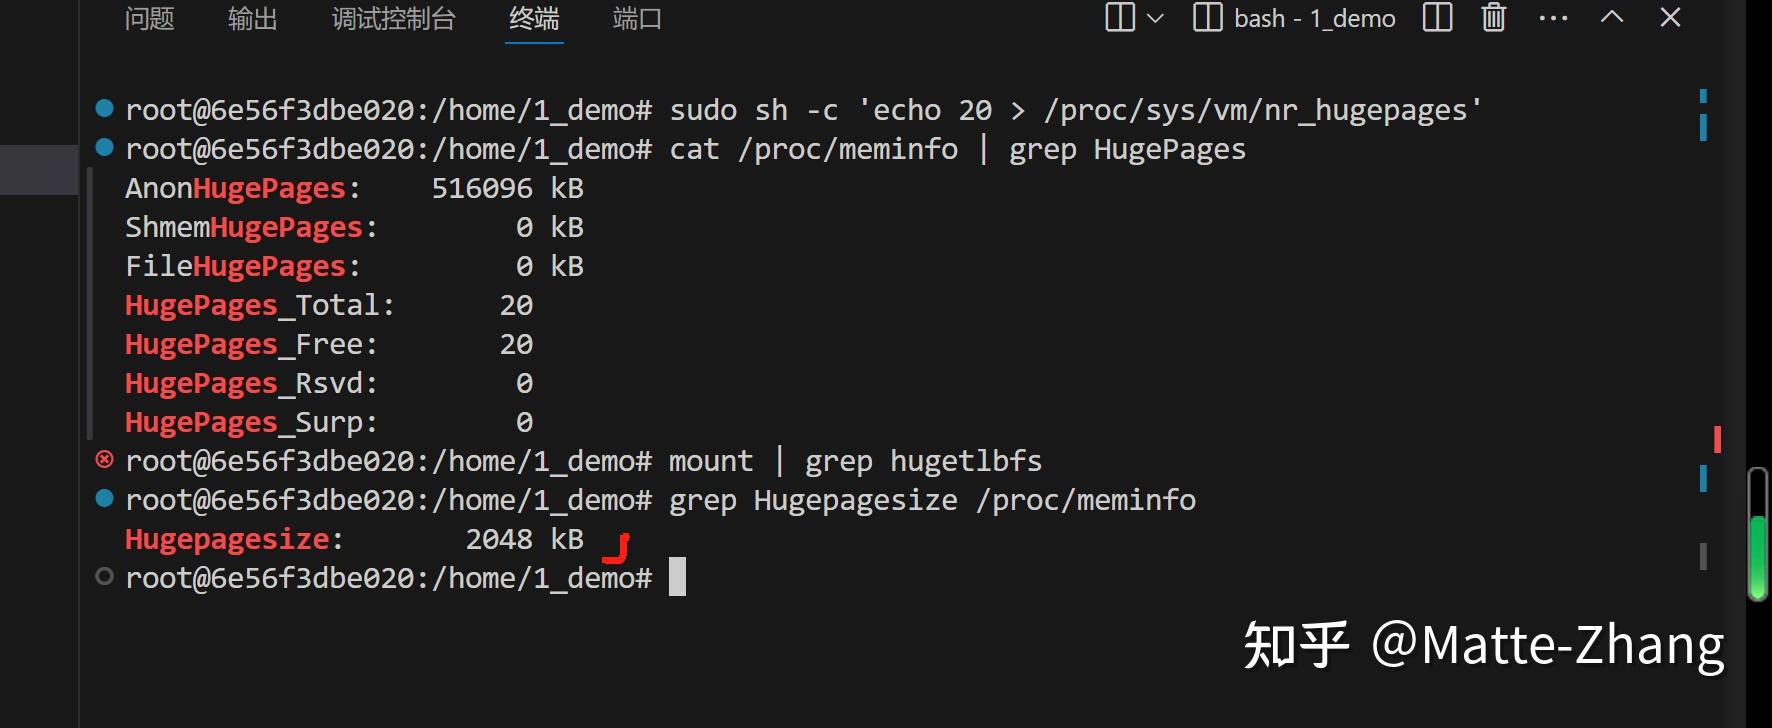This screenshot has height=728, width=1772.
Task: Click the terminal prompt input cursor
Action: click(676, 577)
